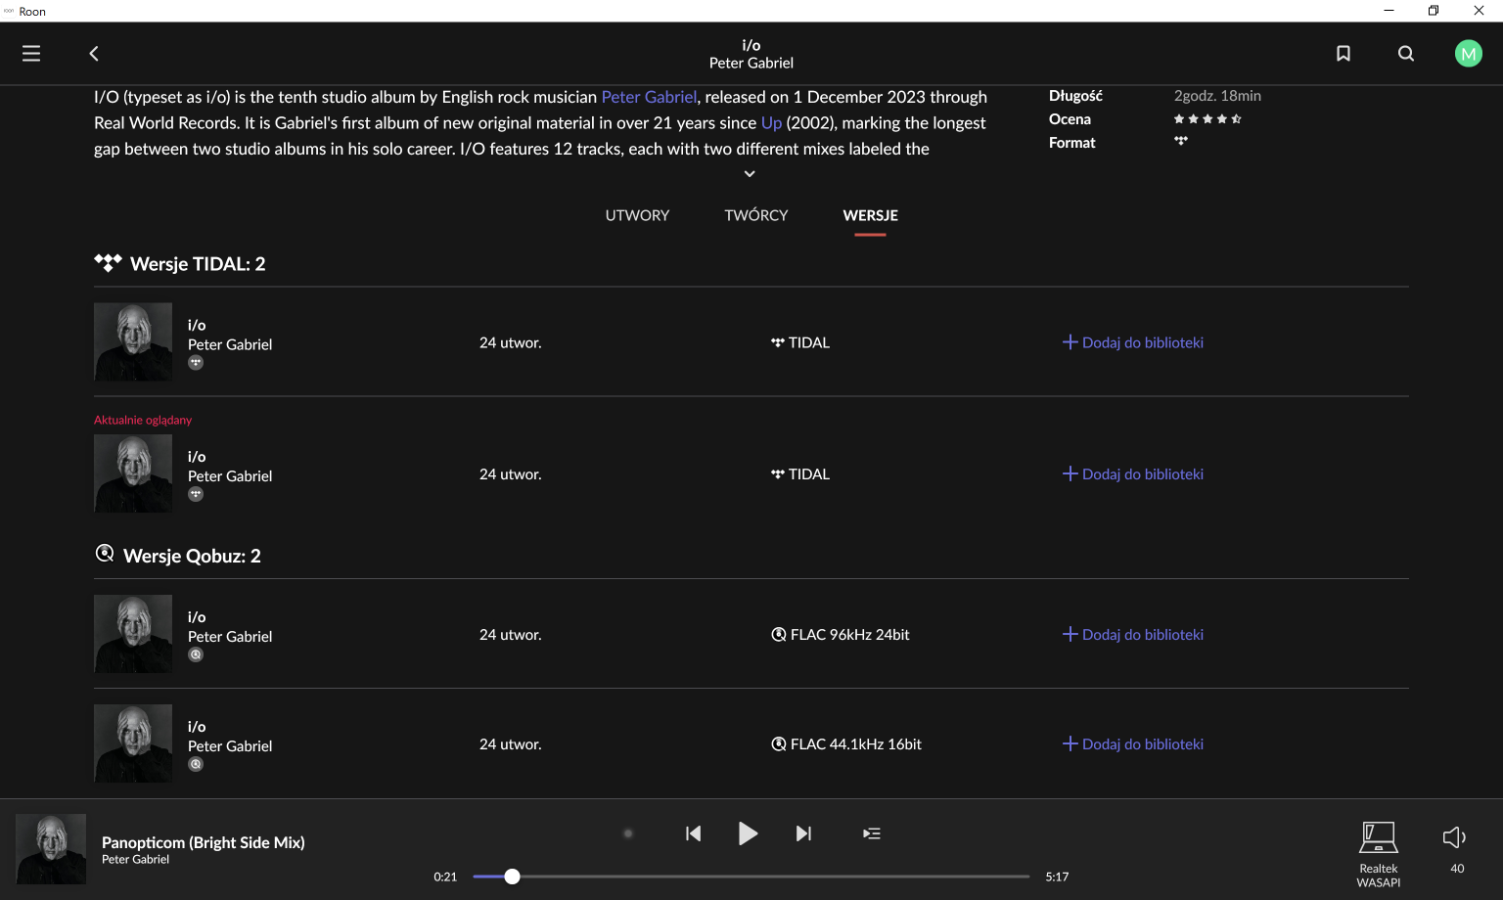
Task: Open search with magnifier icon
Action: click(1406, 53)
